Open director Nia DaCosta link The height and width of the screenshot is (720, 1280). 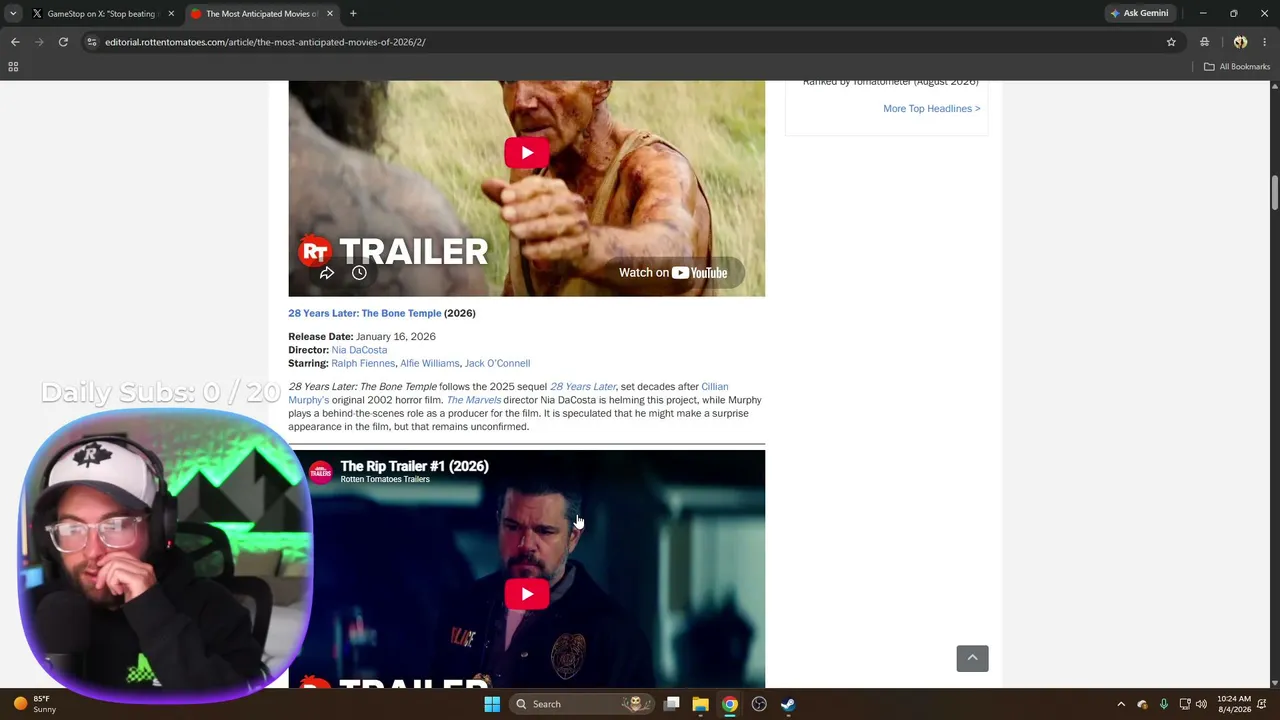(x=359, y=350)
